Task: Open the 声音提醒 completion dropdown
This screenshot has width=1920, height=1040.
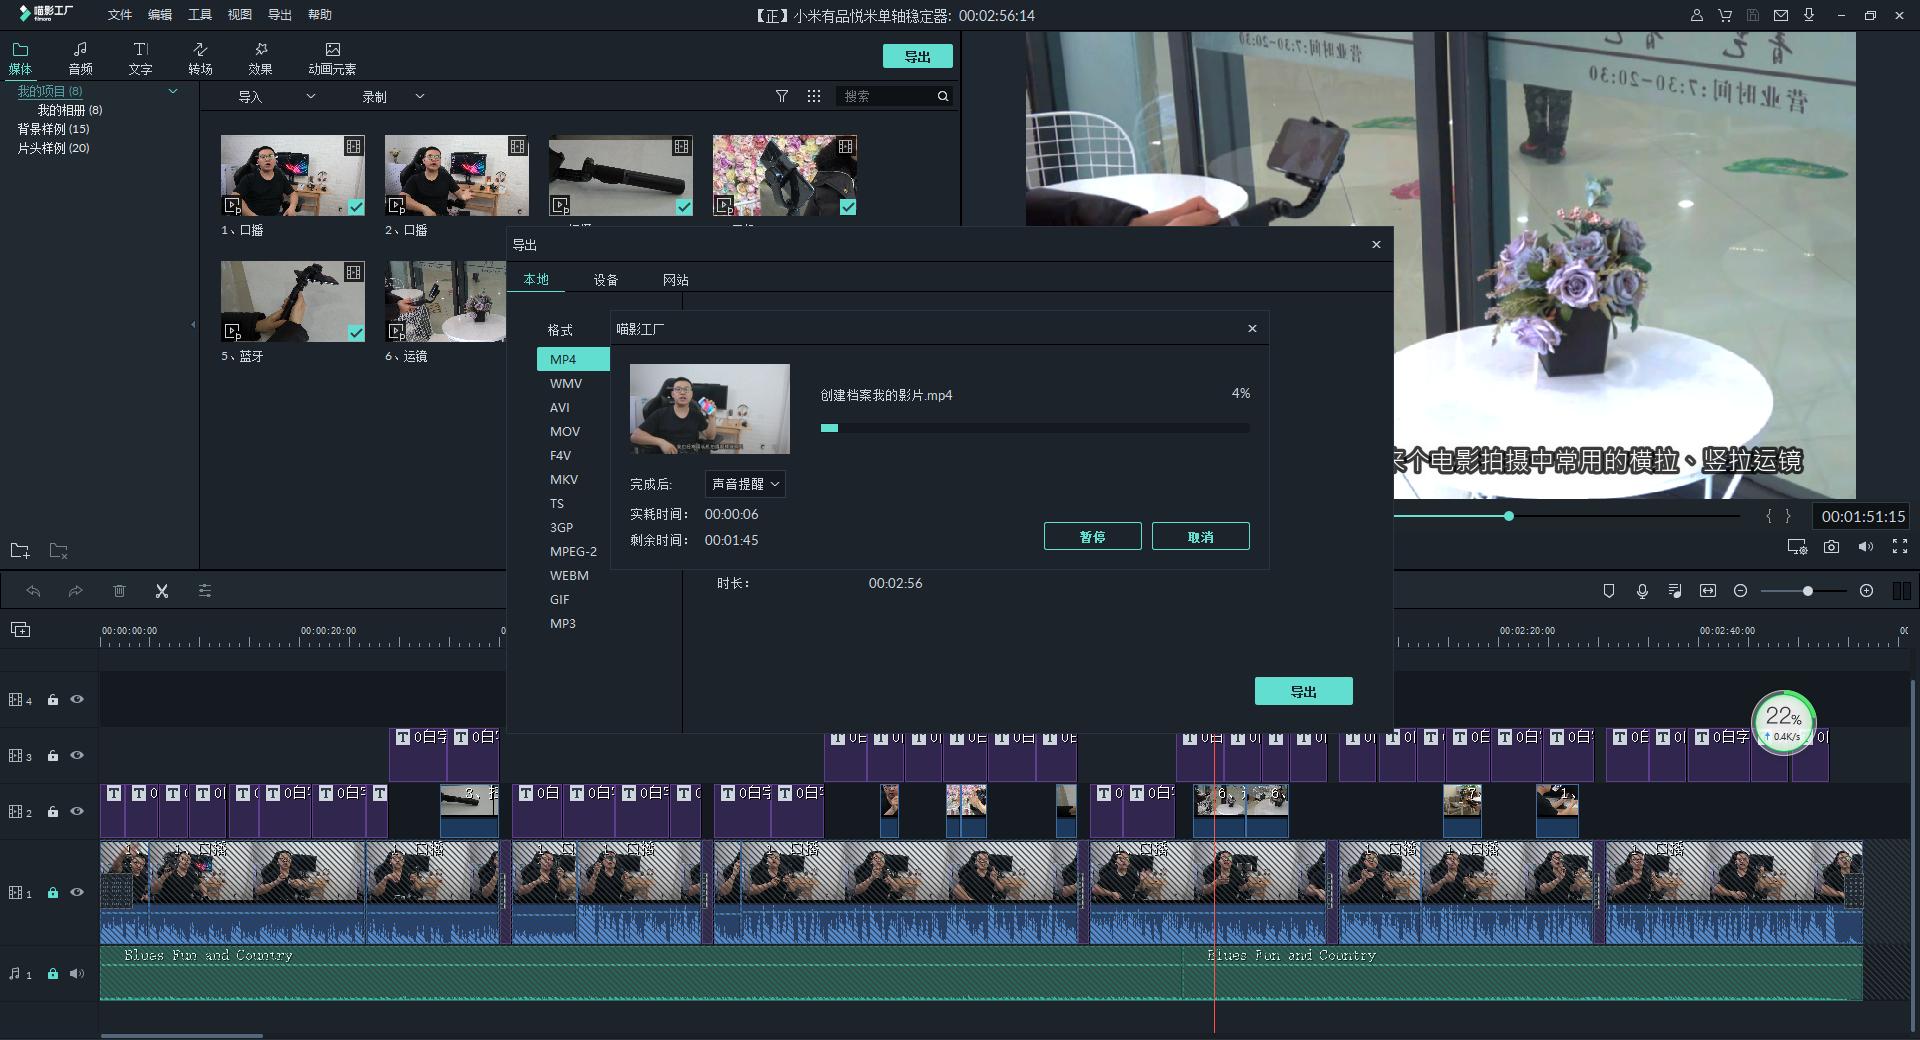Action: click(x=745, y=484)
